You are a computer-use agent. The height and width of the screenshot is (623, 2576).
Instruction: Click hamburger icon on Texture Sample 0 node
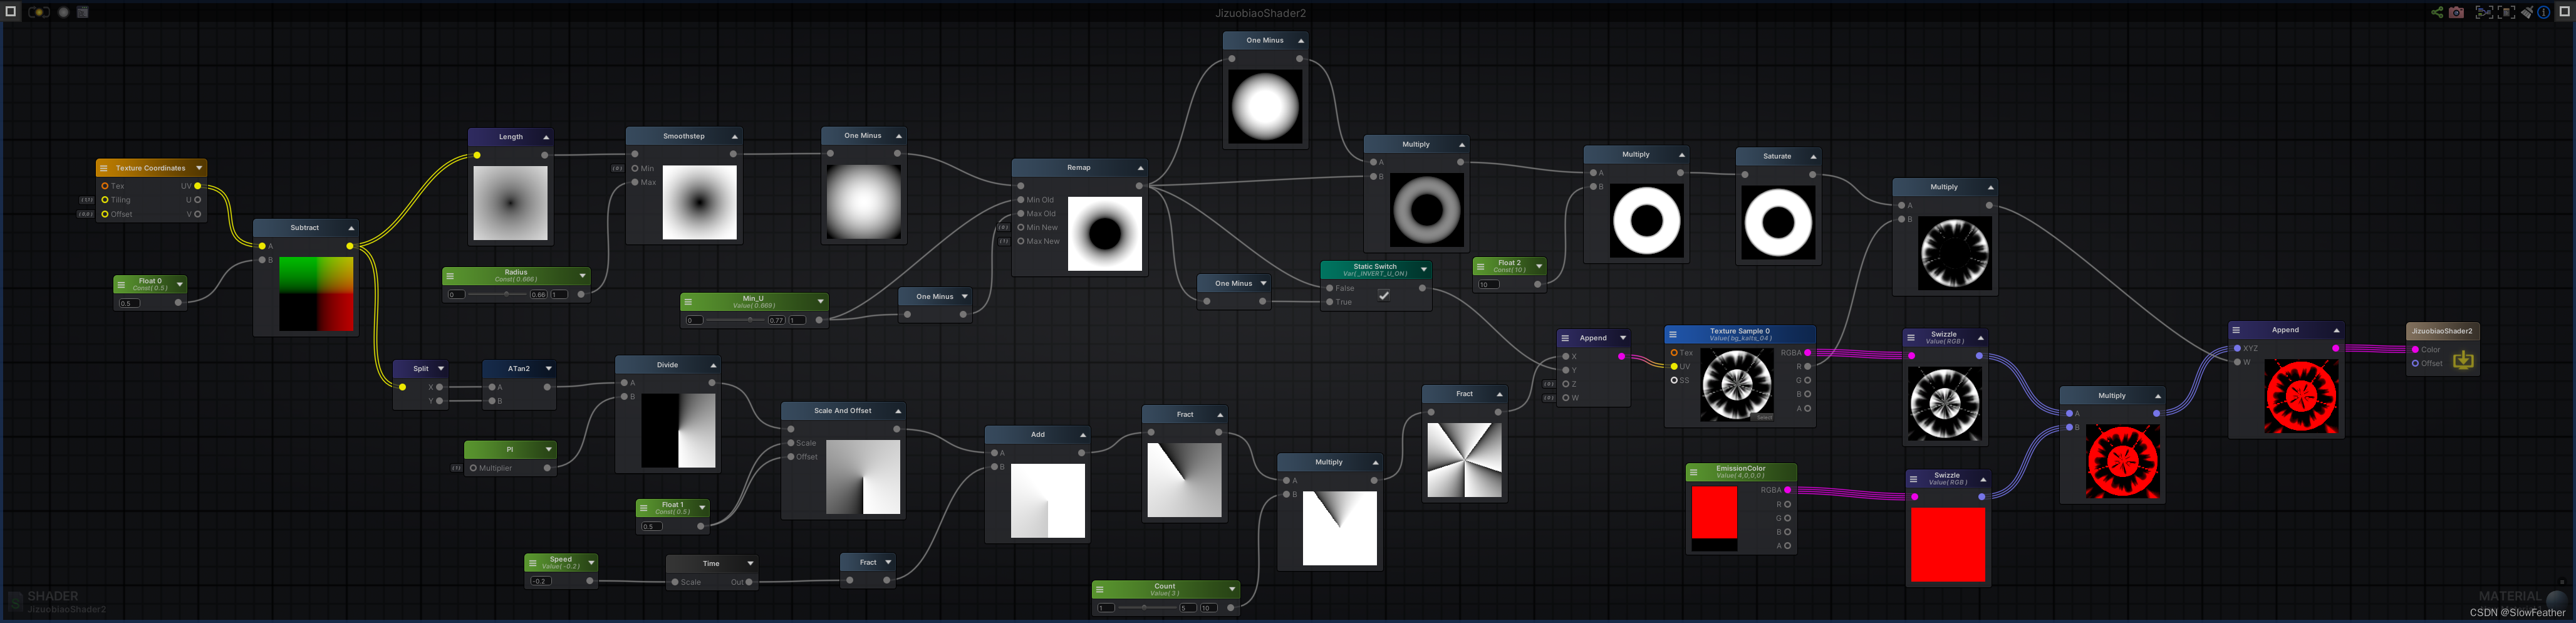(1673, 334)
